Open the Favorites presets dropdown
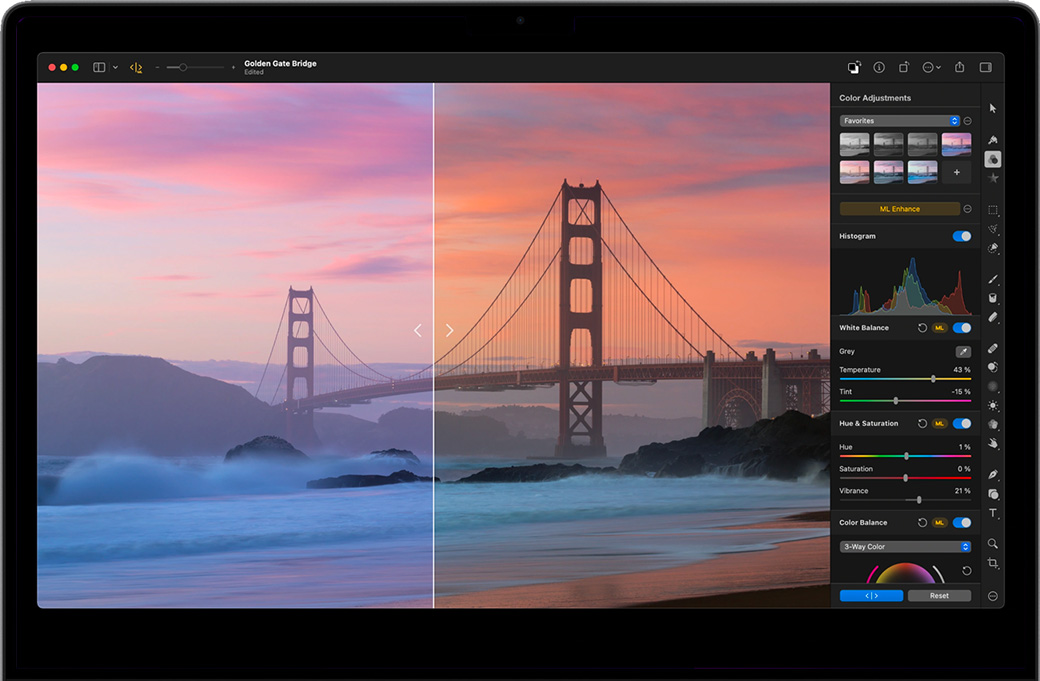This screenshot has width=1040, height=681. 899,121
